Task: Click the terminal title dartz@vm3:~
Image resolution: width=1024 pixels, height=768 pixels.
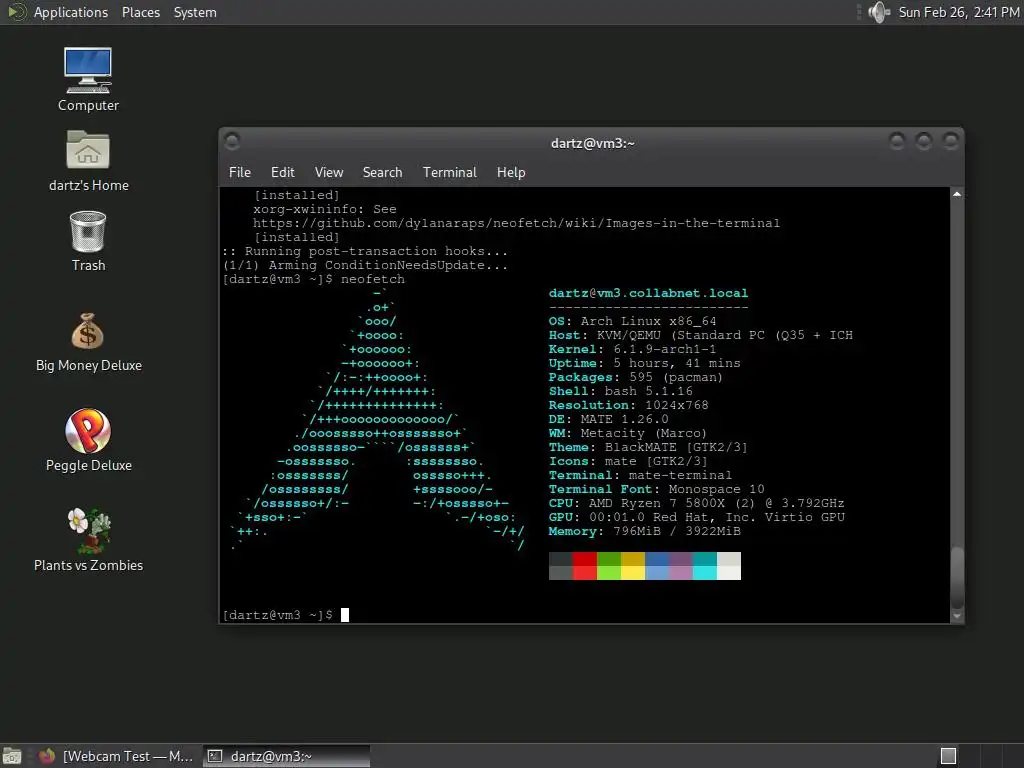Action: point(592,143)
